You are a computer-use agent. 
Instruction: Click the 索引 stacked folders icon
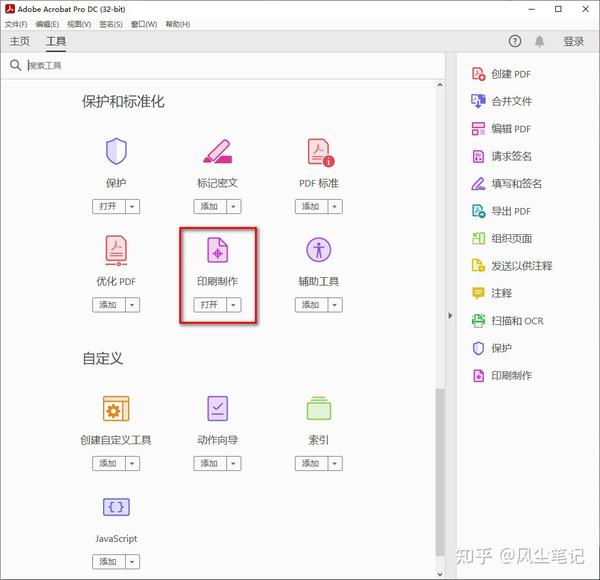(x=318, y=408)
